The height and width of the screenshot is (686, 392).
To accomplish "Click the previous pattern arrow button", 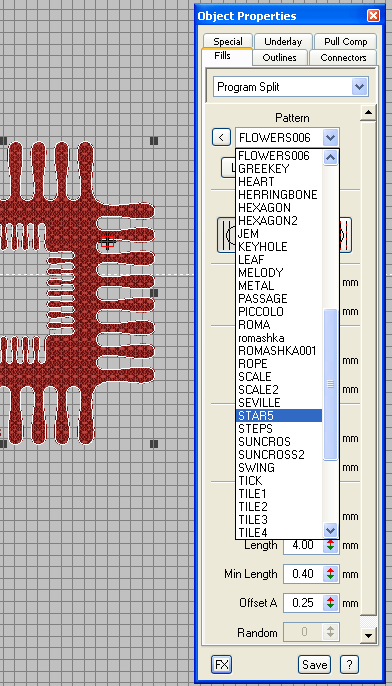I will tap(221, 138).
